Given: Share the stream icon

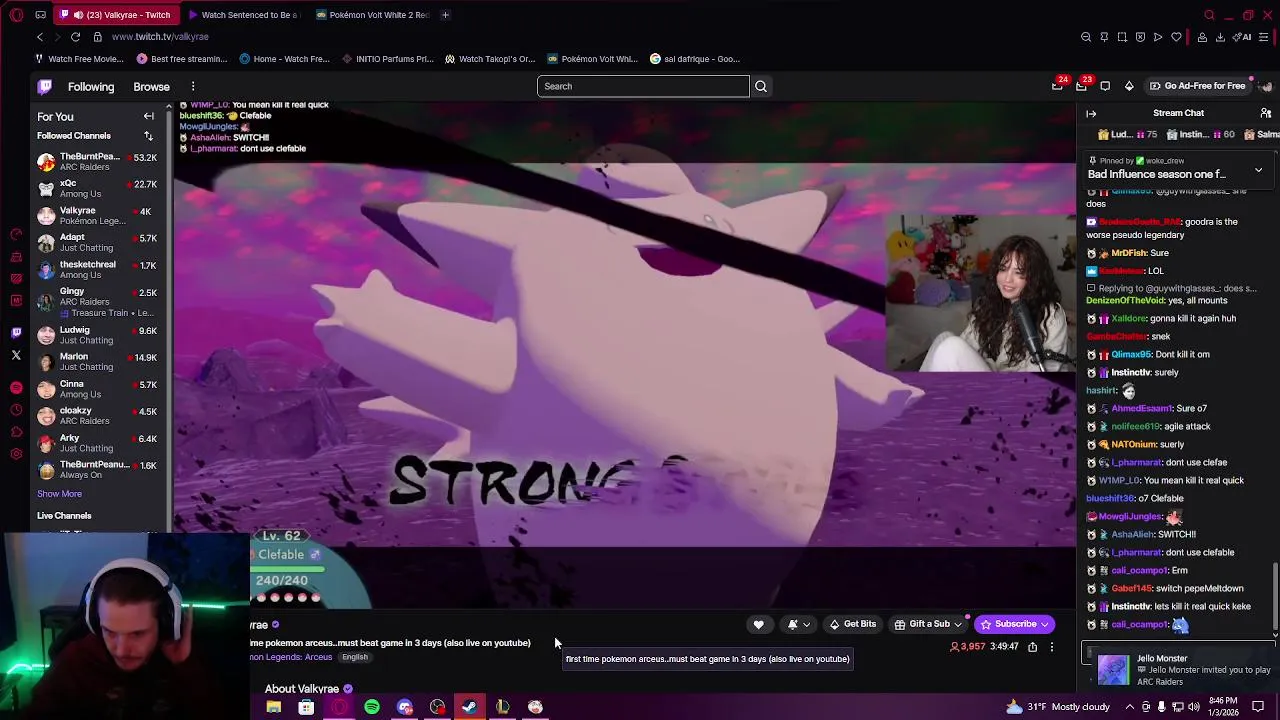Looking at the screenshot, I should pos(1032,647).
